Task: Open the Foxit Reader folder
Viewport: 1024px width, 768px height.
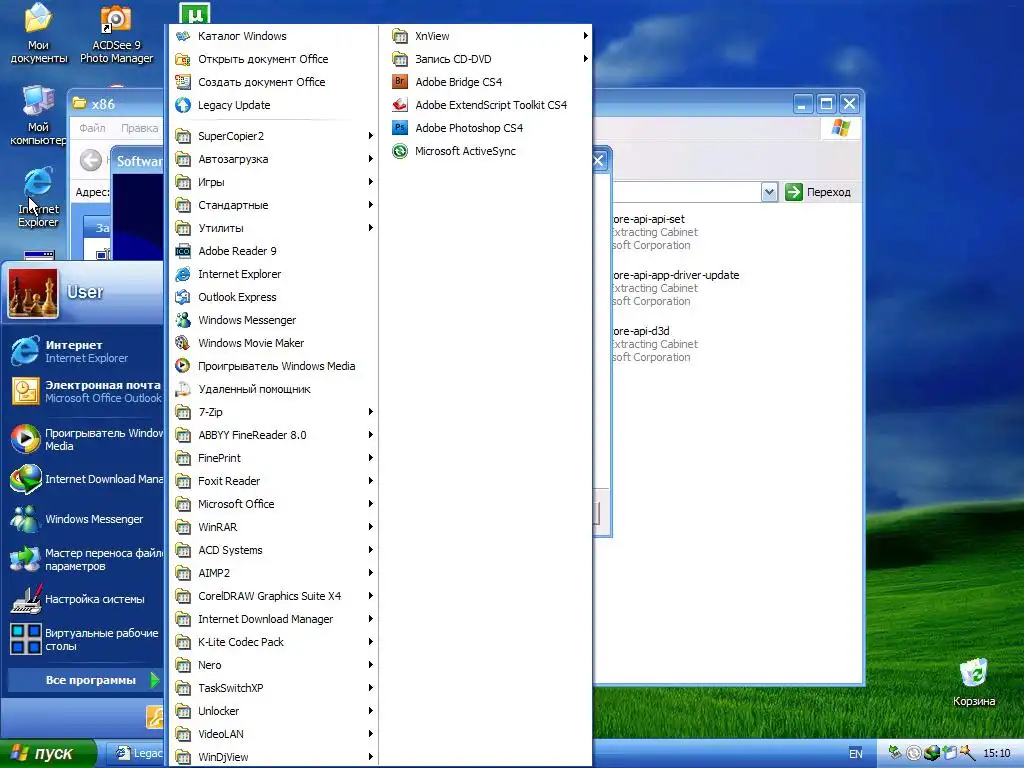Action: click(274, 481)
